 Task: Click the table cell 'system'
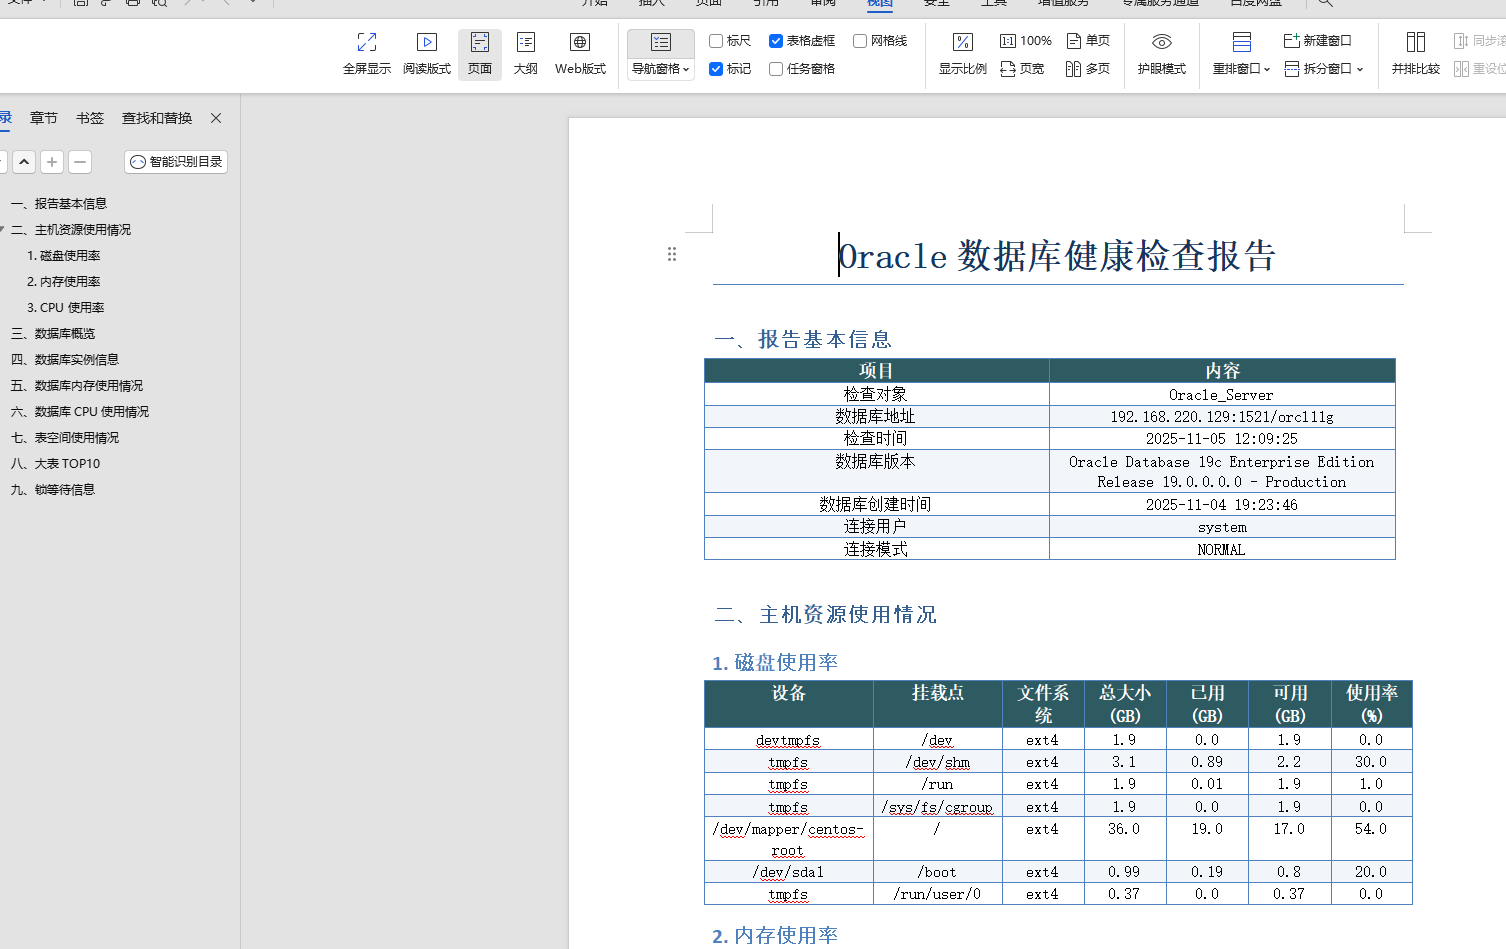1222,527
